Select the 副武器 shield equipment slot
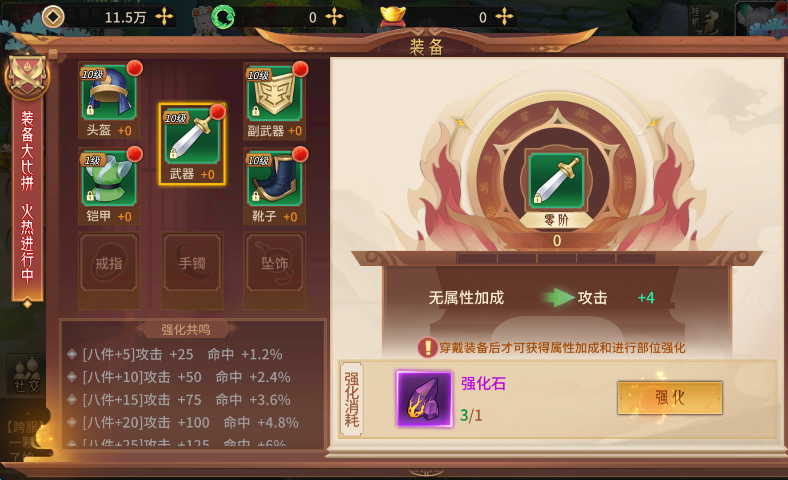Viewport: 788px width, 480px height. point(274,100)
